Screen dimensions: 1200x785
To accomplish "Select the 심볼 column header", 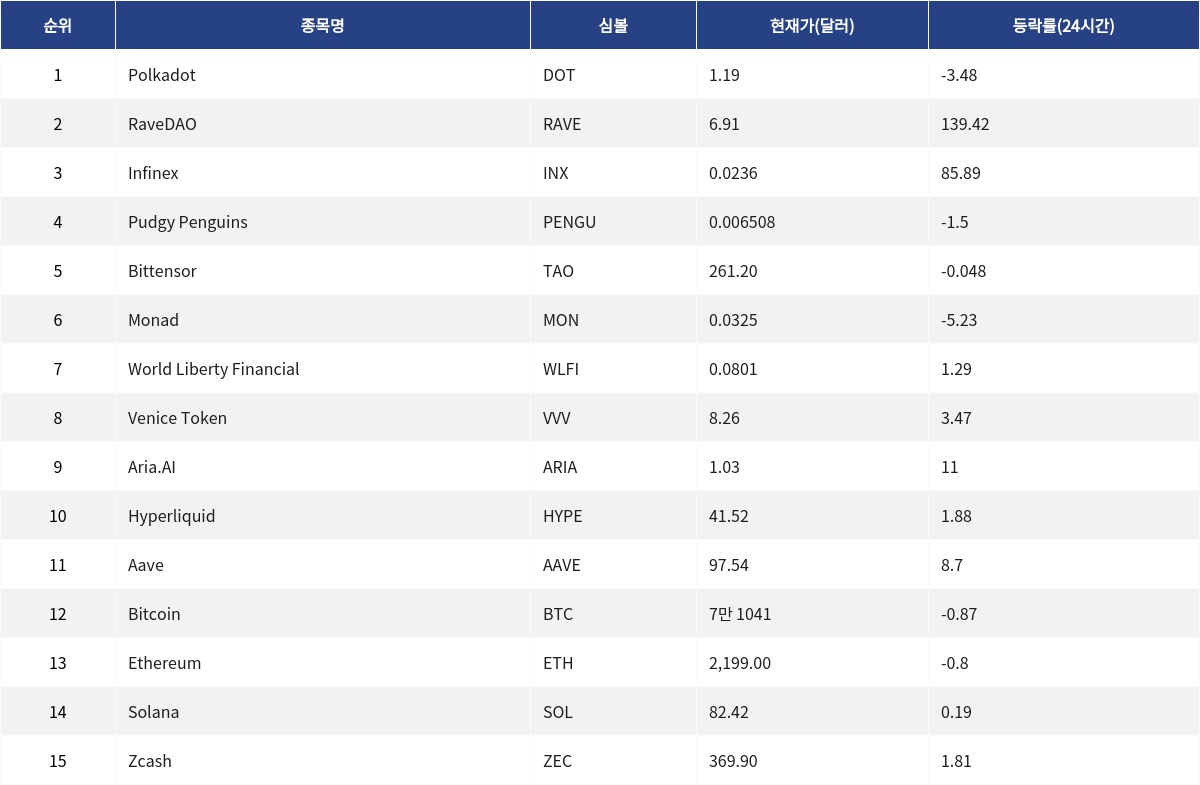I will (x=613, y=26).
